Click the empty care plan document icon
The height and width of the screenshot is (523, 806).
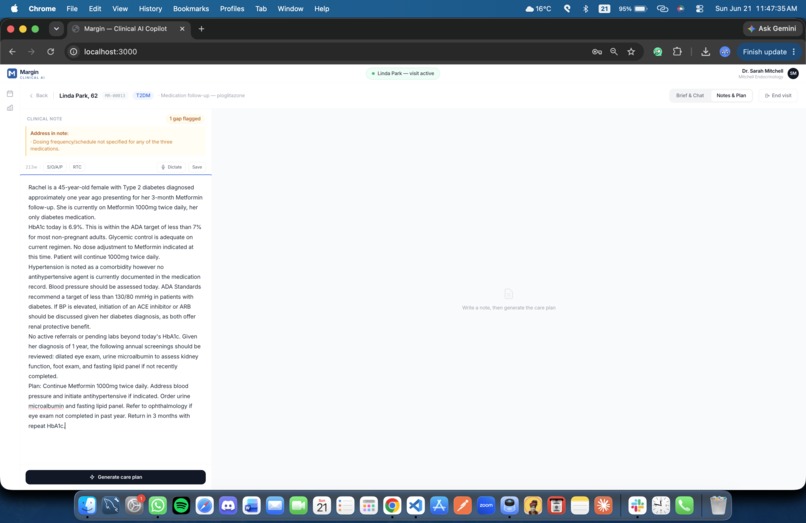pos(508,294)
